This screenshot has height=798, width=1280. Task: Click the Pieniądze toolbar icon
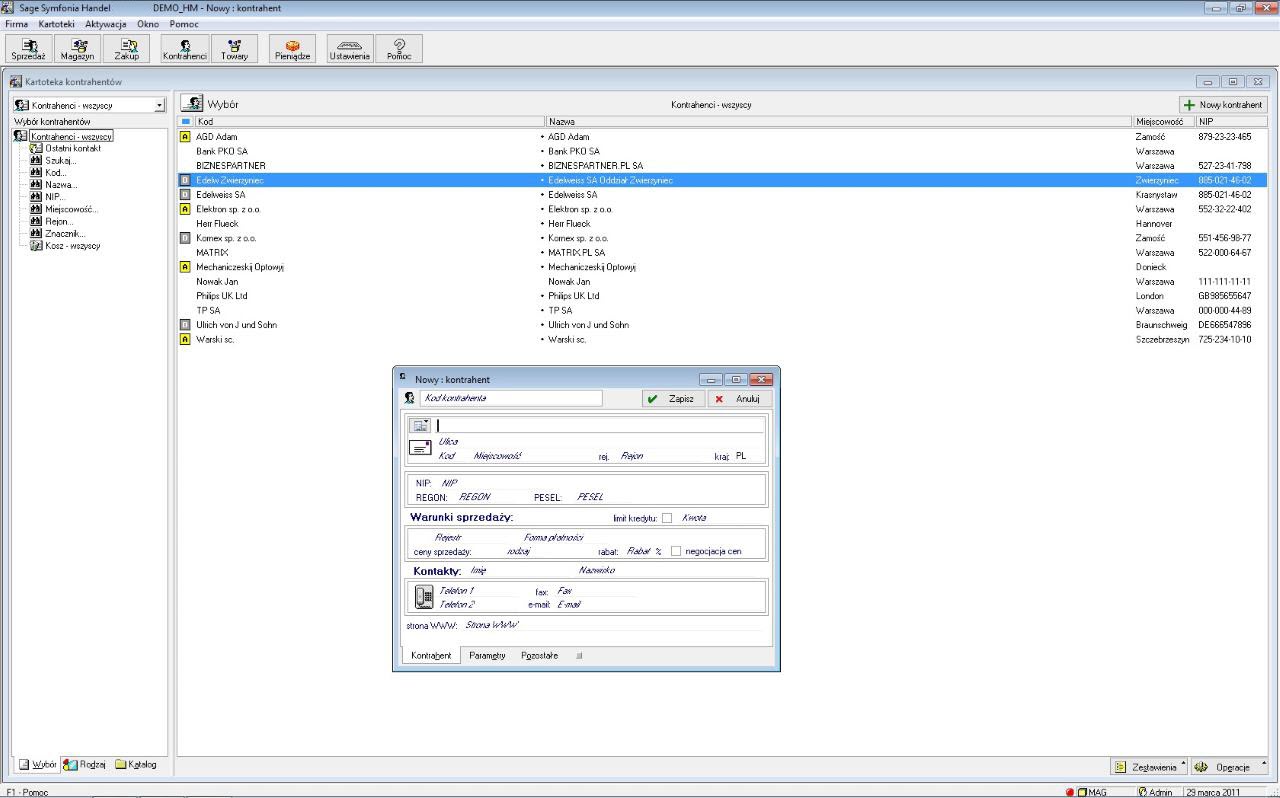coord(291,47)
